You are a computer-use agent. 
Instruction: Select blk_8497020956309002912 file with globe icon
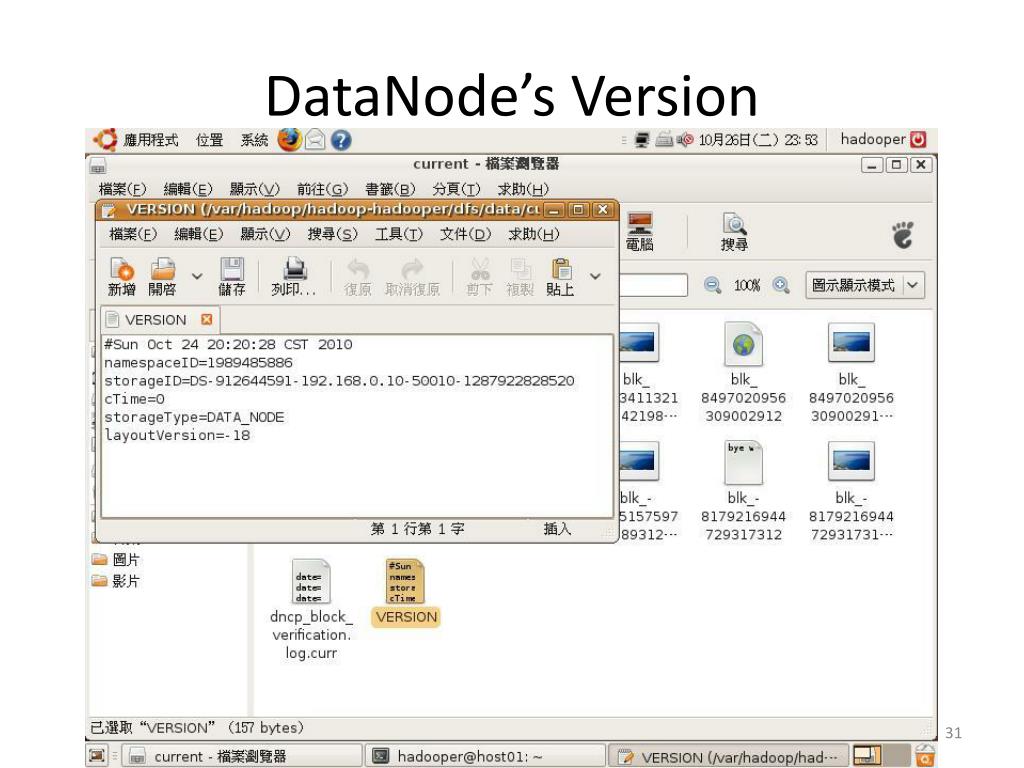click(x=743, y=373)
